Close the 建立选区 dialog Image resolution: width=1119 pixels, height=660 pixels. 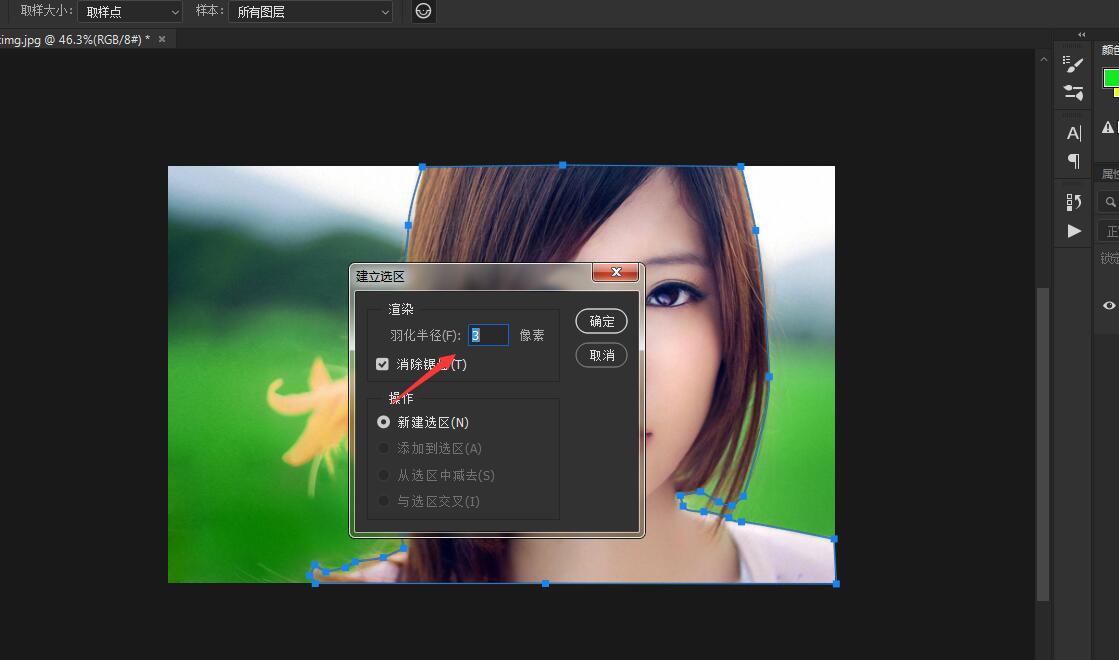[615, 272]
